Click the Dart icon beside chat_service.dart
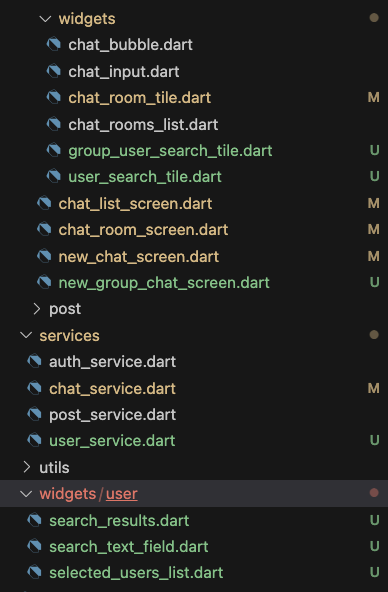 (34, 388)
